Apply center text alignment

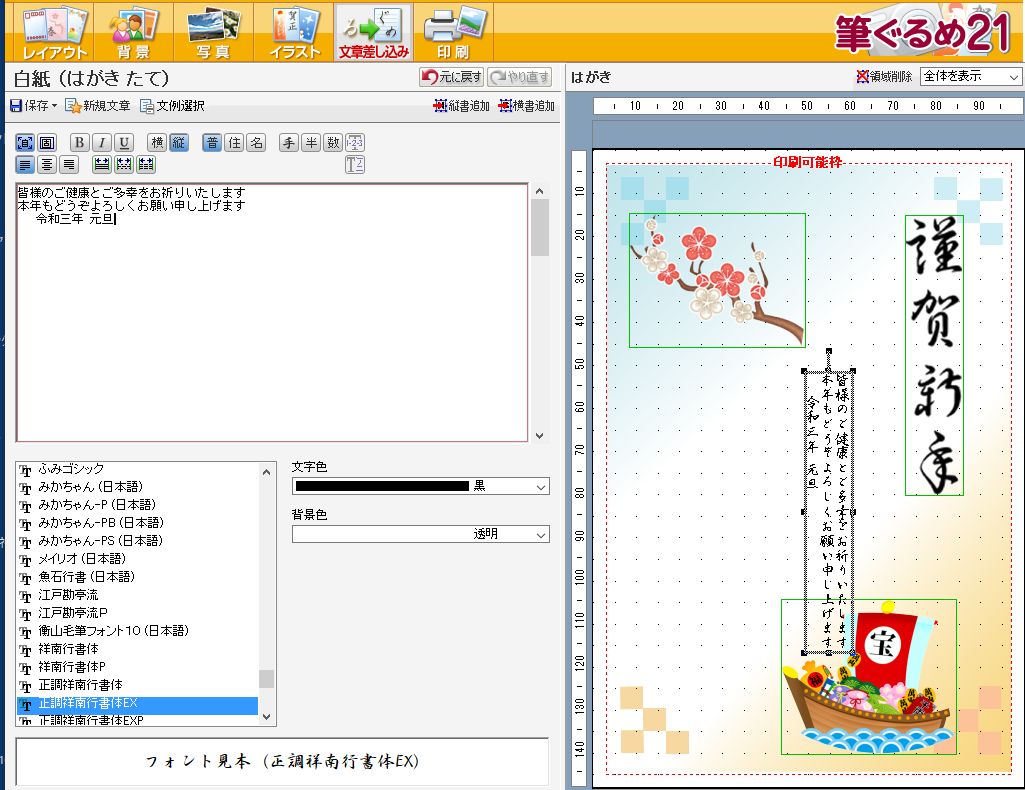click(45, 164)
